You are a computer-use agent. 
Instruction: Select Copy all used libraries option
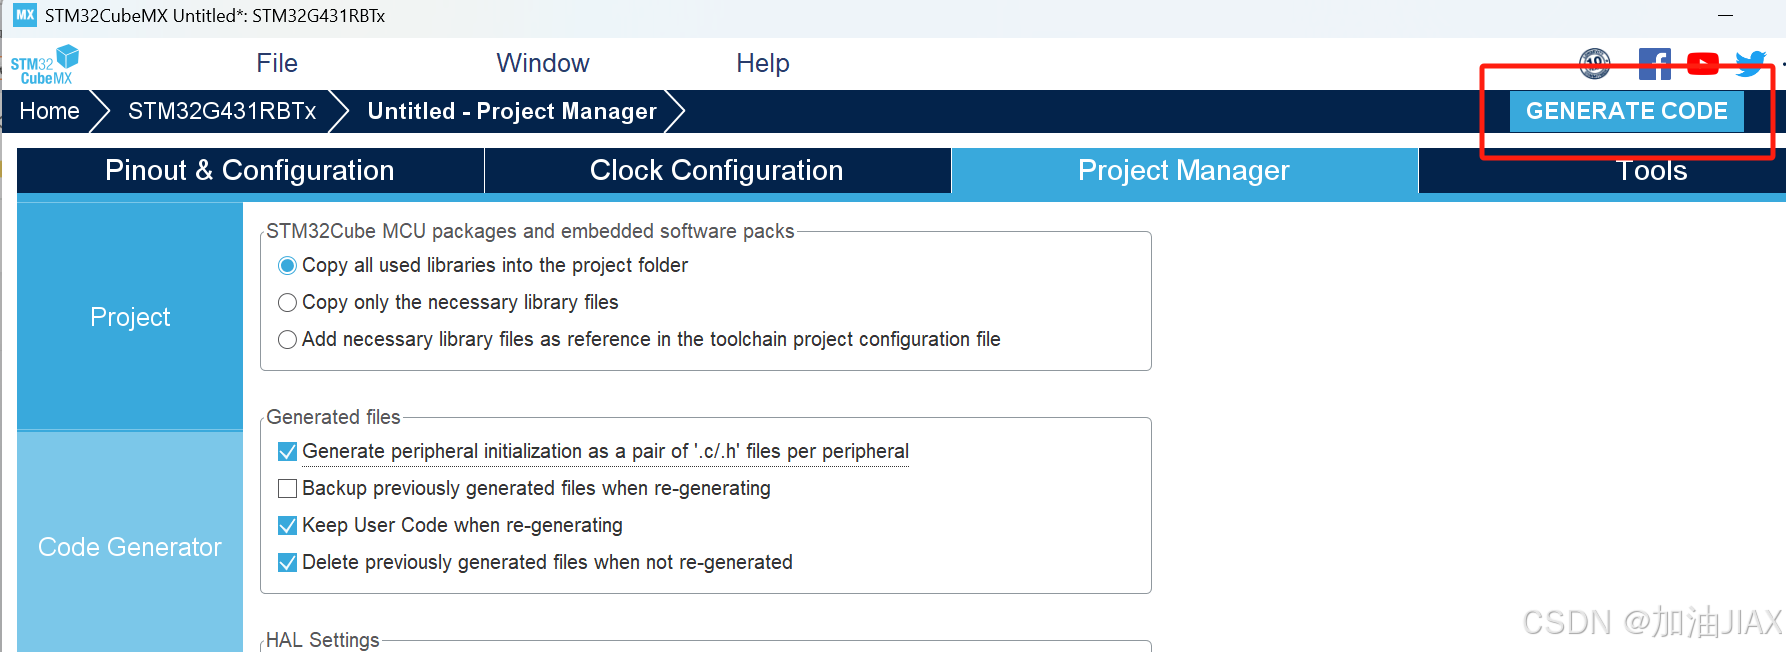point(287,265)
